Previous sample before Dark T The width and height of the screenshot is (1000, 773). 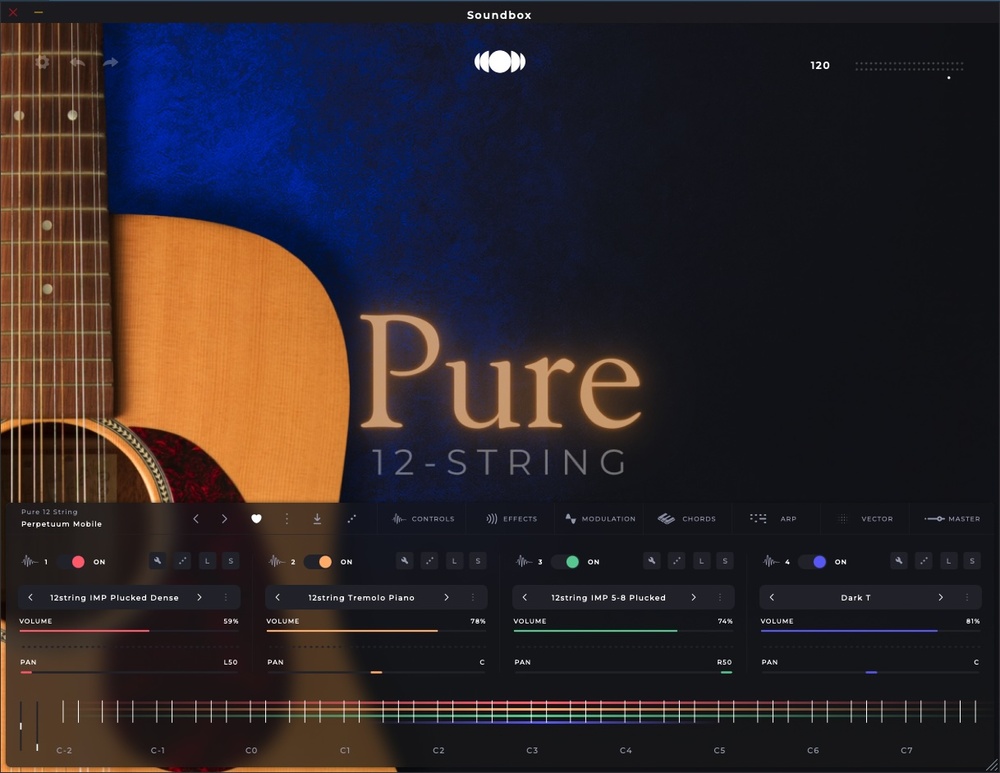[x=772, y=598]
